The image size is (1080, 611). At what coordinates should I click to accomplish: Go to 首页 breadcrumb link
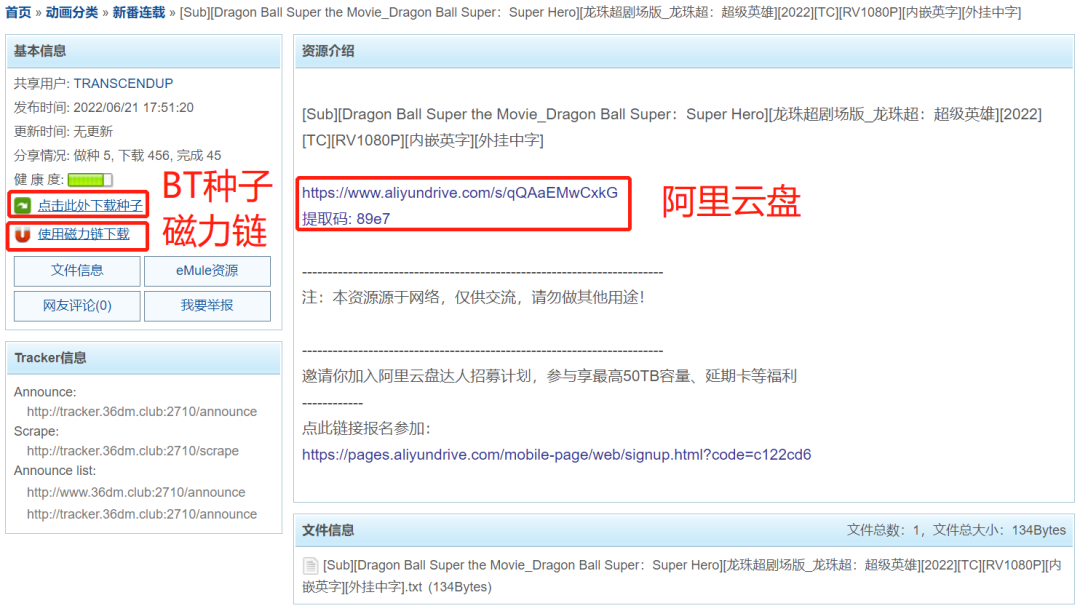click(19, 12)
